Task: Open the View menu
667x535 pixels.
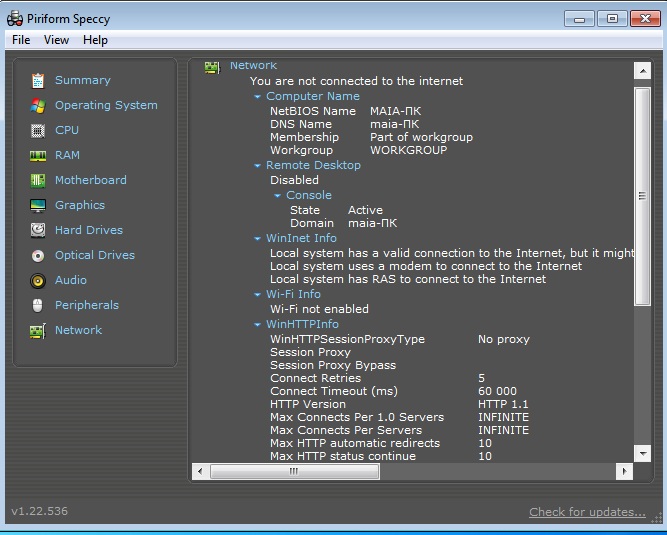Action: 57,40
